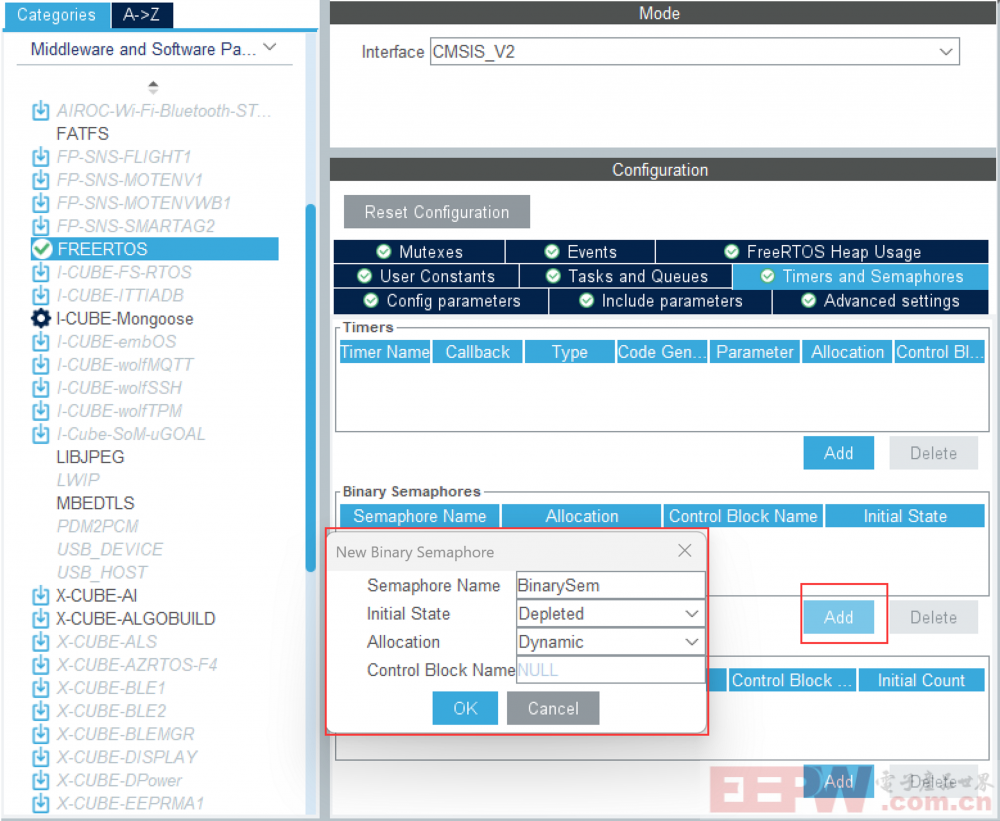Click gear icon beside I-CUBE-Mongoose
Image resolution: width=1000 pixels, height=821 pixels.
(x=41, y=318)
